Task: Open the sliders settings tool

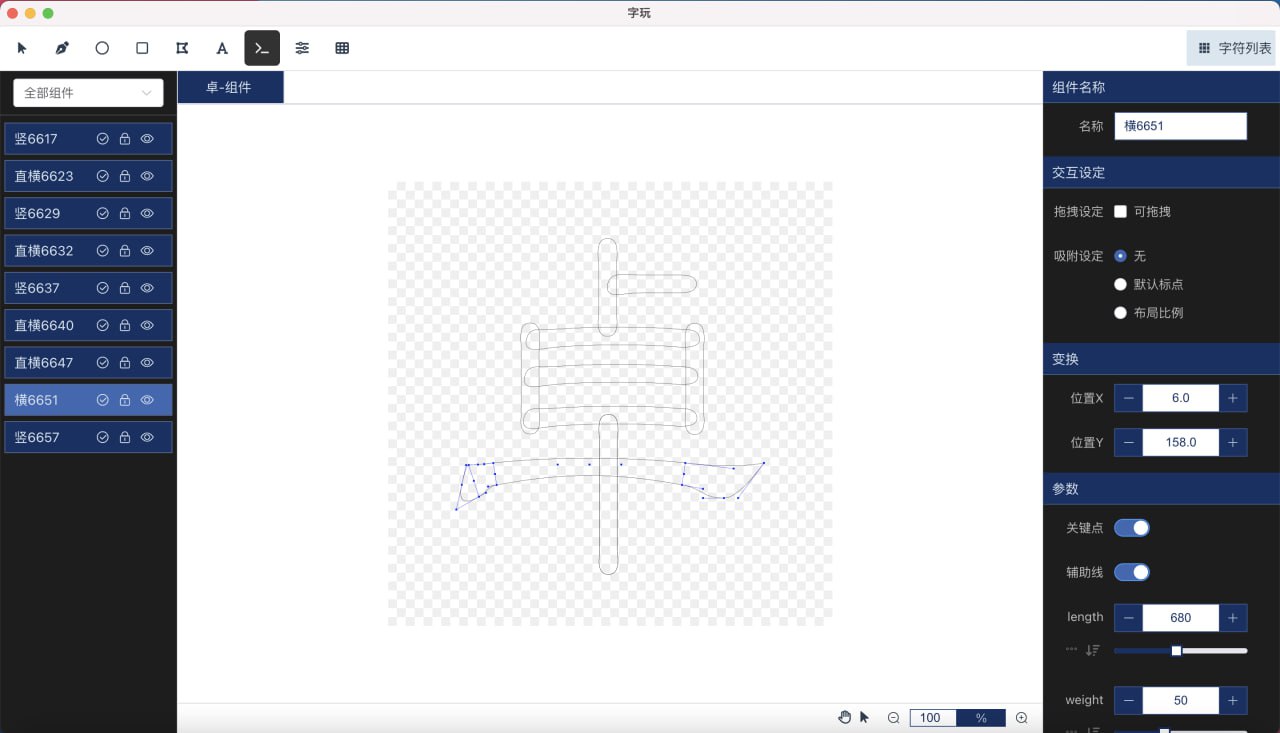Action: (302, 48)
